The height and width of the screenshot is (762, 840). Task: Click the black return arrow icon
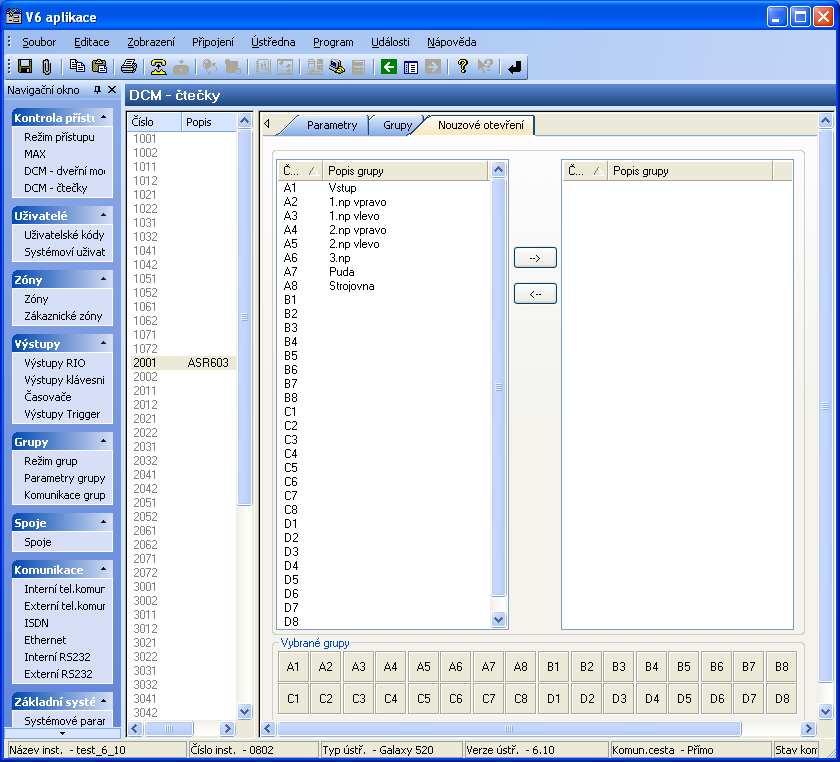pos(515,66)
